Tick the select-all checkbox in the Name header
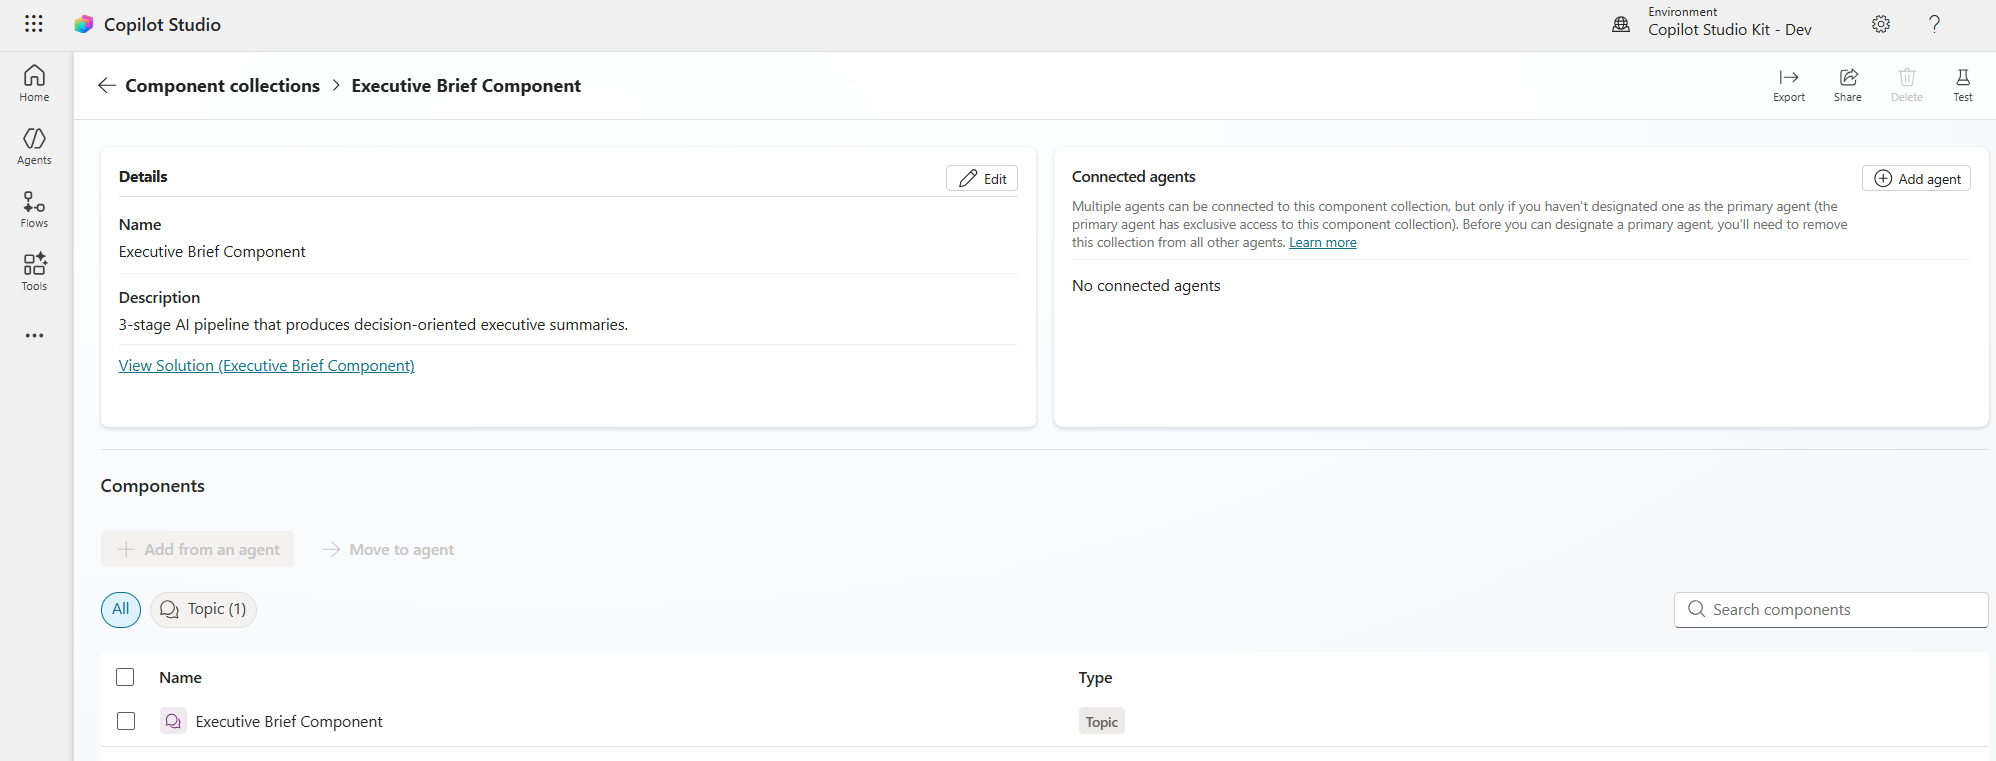This screenshot has height=761, width=1996. click(125, 677)
